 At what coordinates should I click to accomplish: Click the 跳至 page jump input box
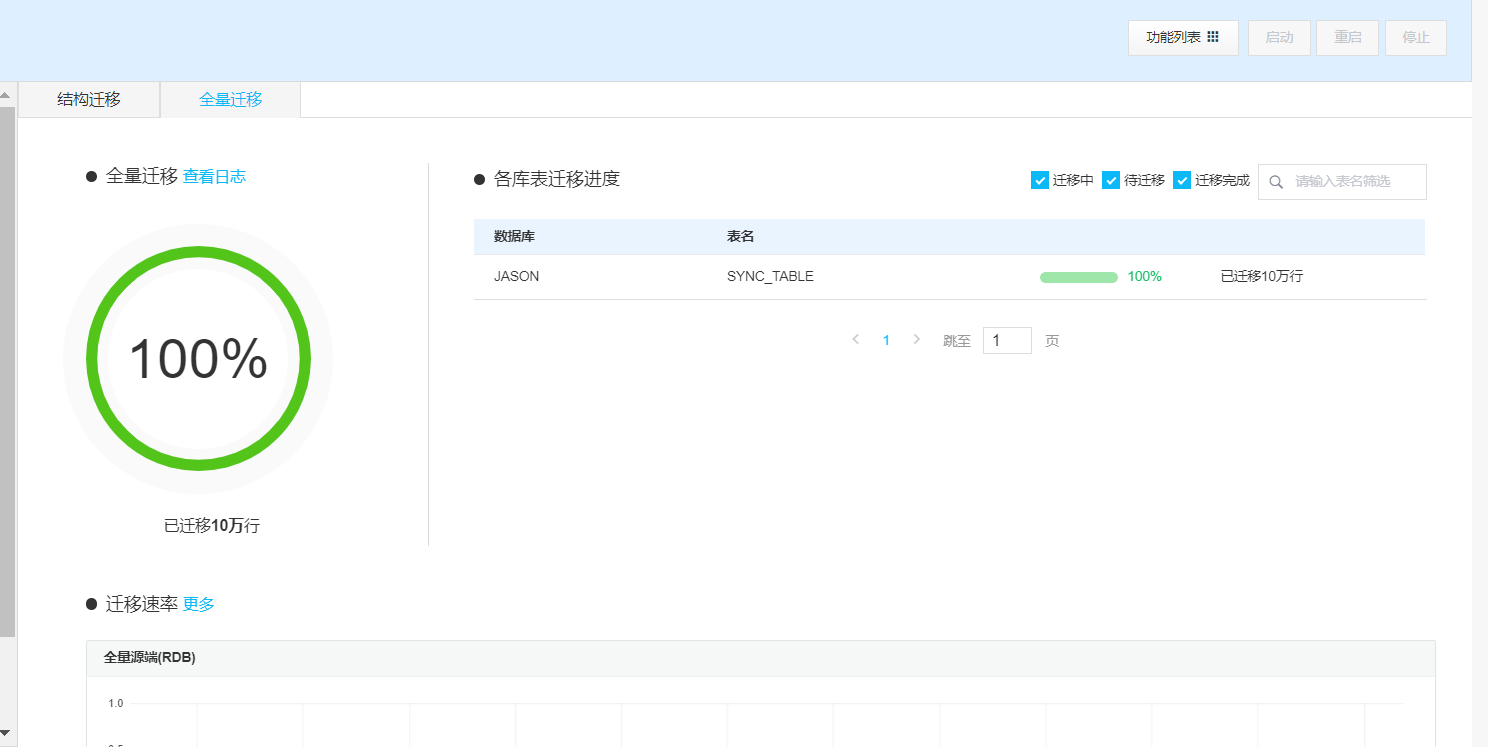[1007, 340]
